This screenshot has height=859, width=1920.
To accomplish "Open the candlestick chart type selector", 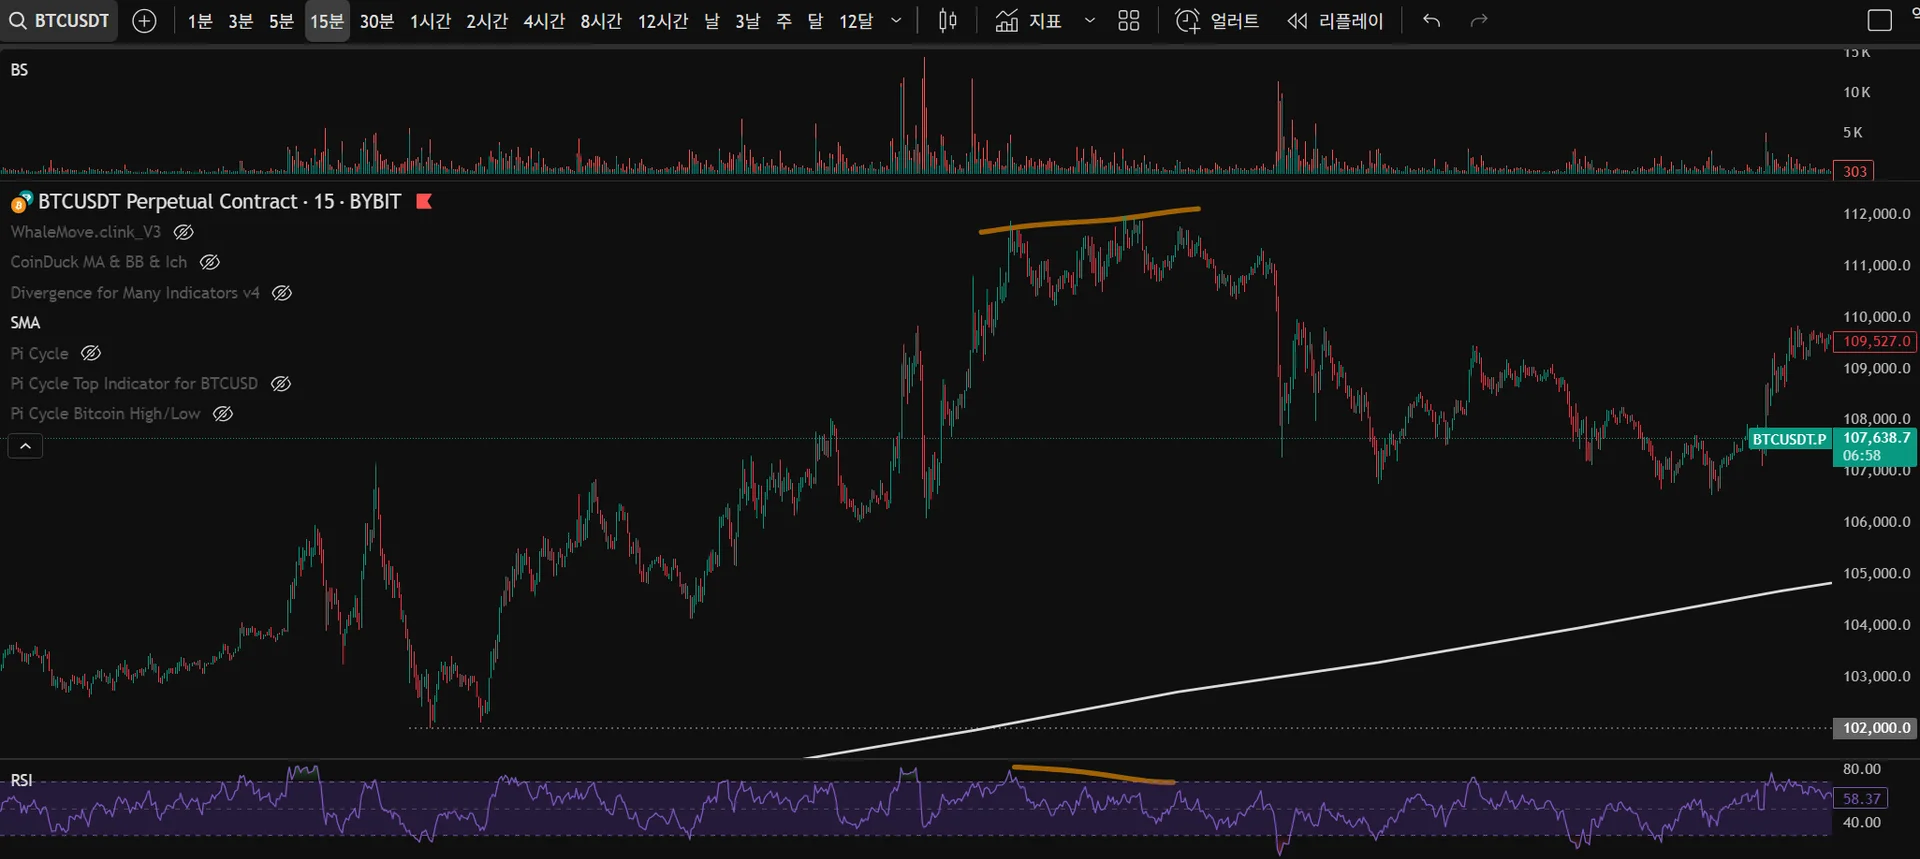I will pyautogui.click(x=947, y=21).
